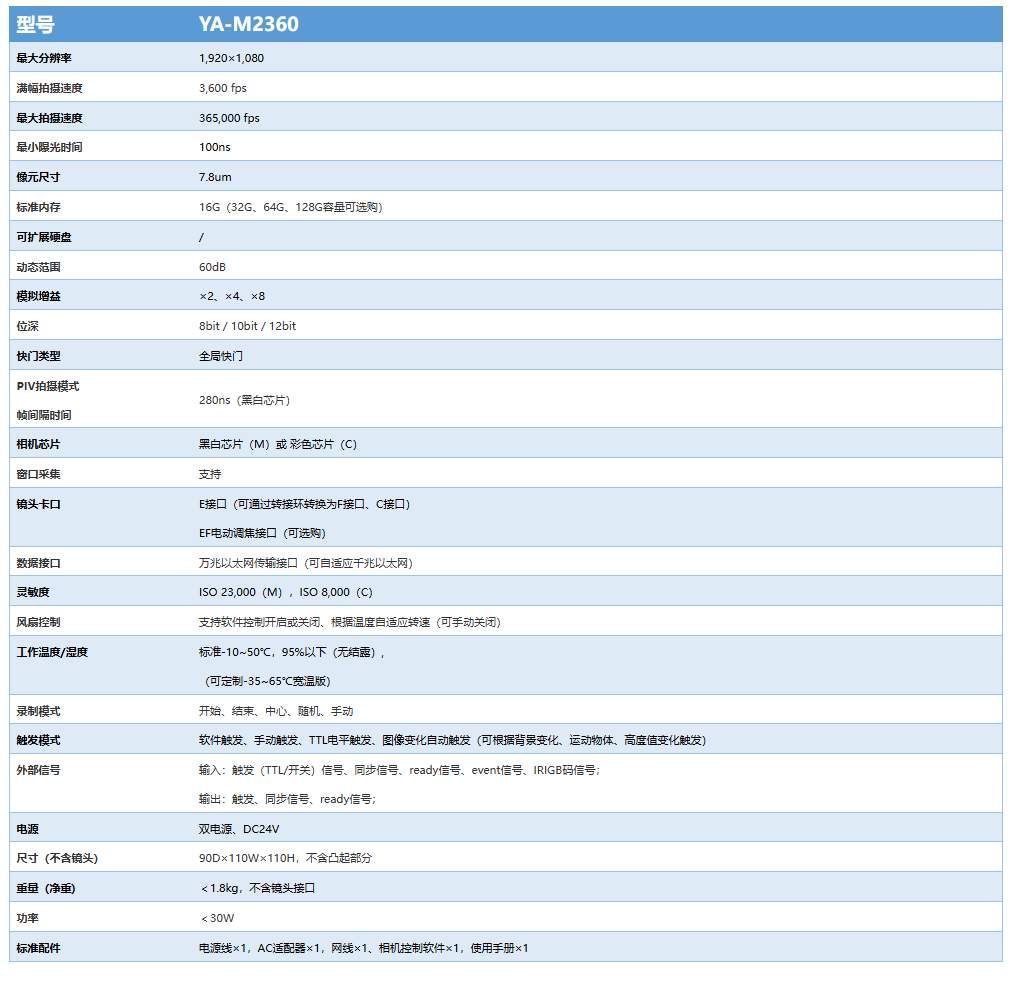The image size is (1012, 982).
Task: Click the 灵敏度 label
Action: 33,592
